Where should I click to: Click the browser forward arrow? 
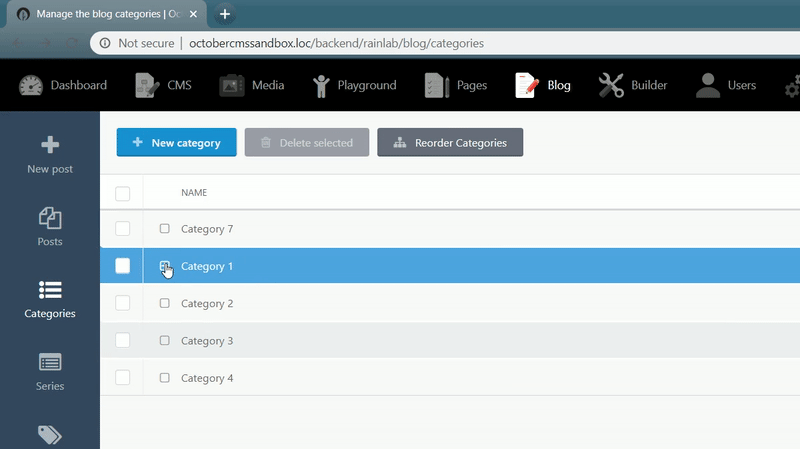(45, 43)
